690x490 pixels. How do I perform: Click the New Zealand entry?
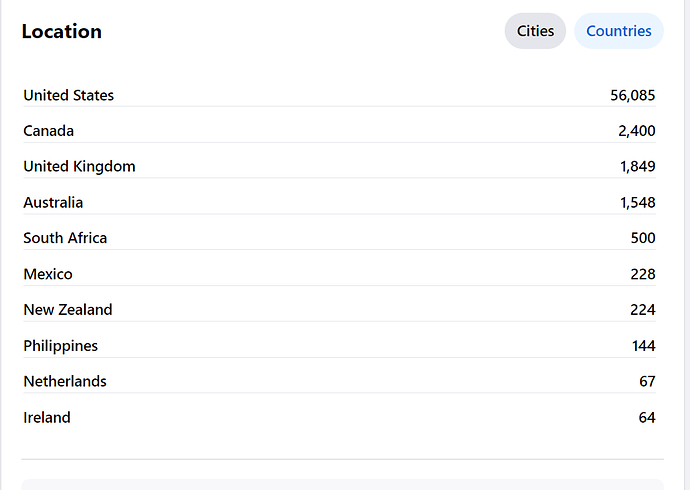point(68,310)
